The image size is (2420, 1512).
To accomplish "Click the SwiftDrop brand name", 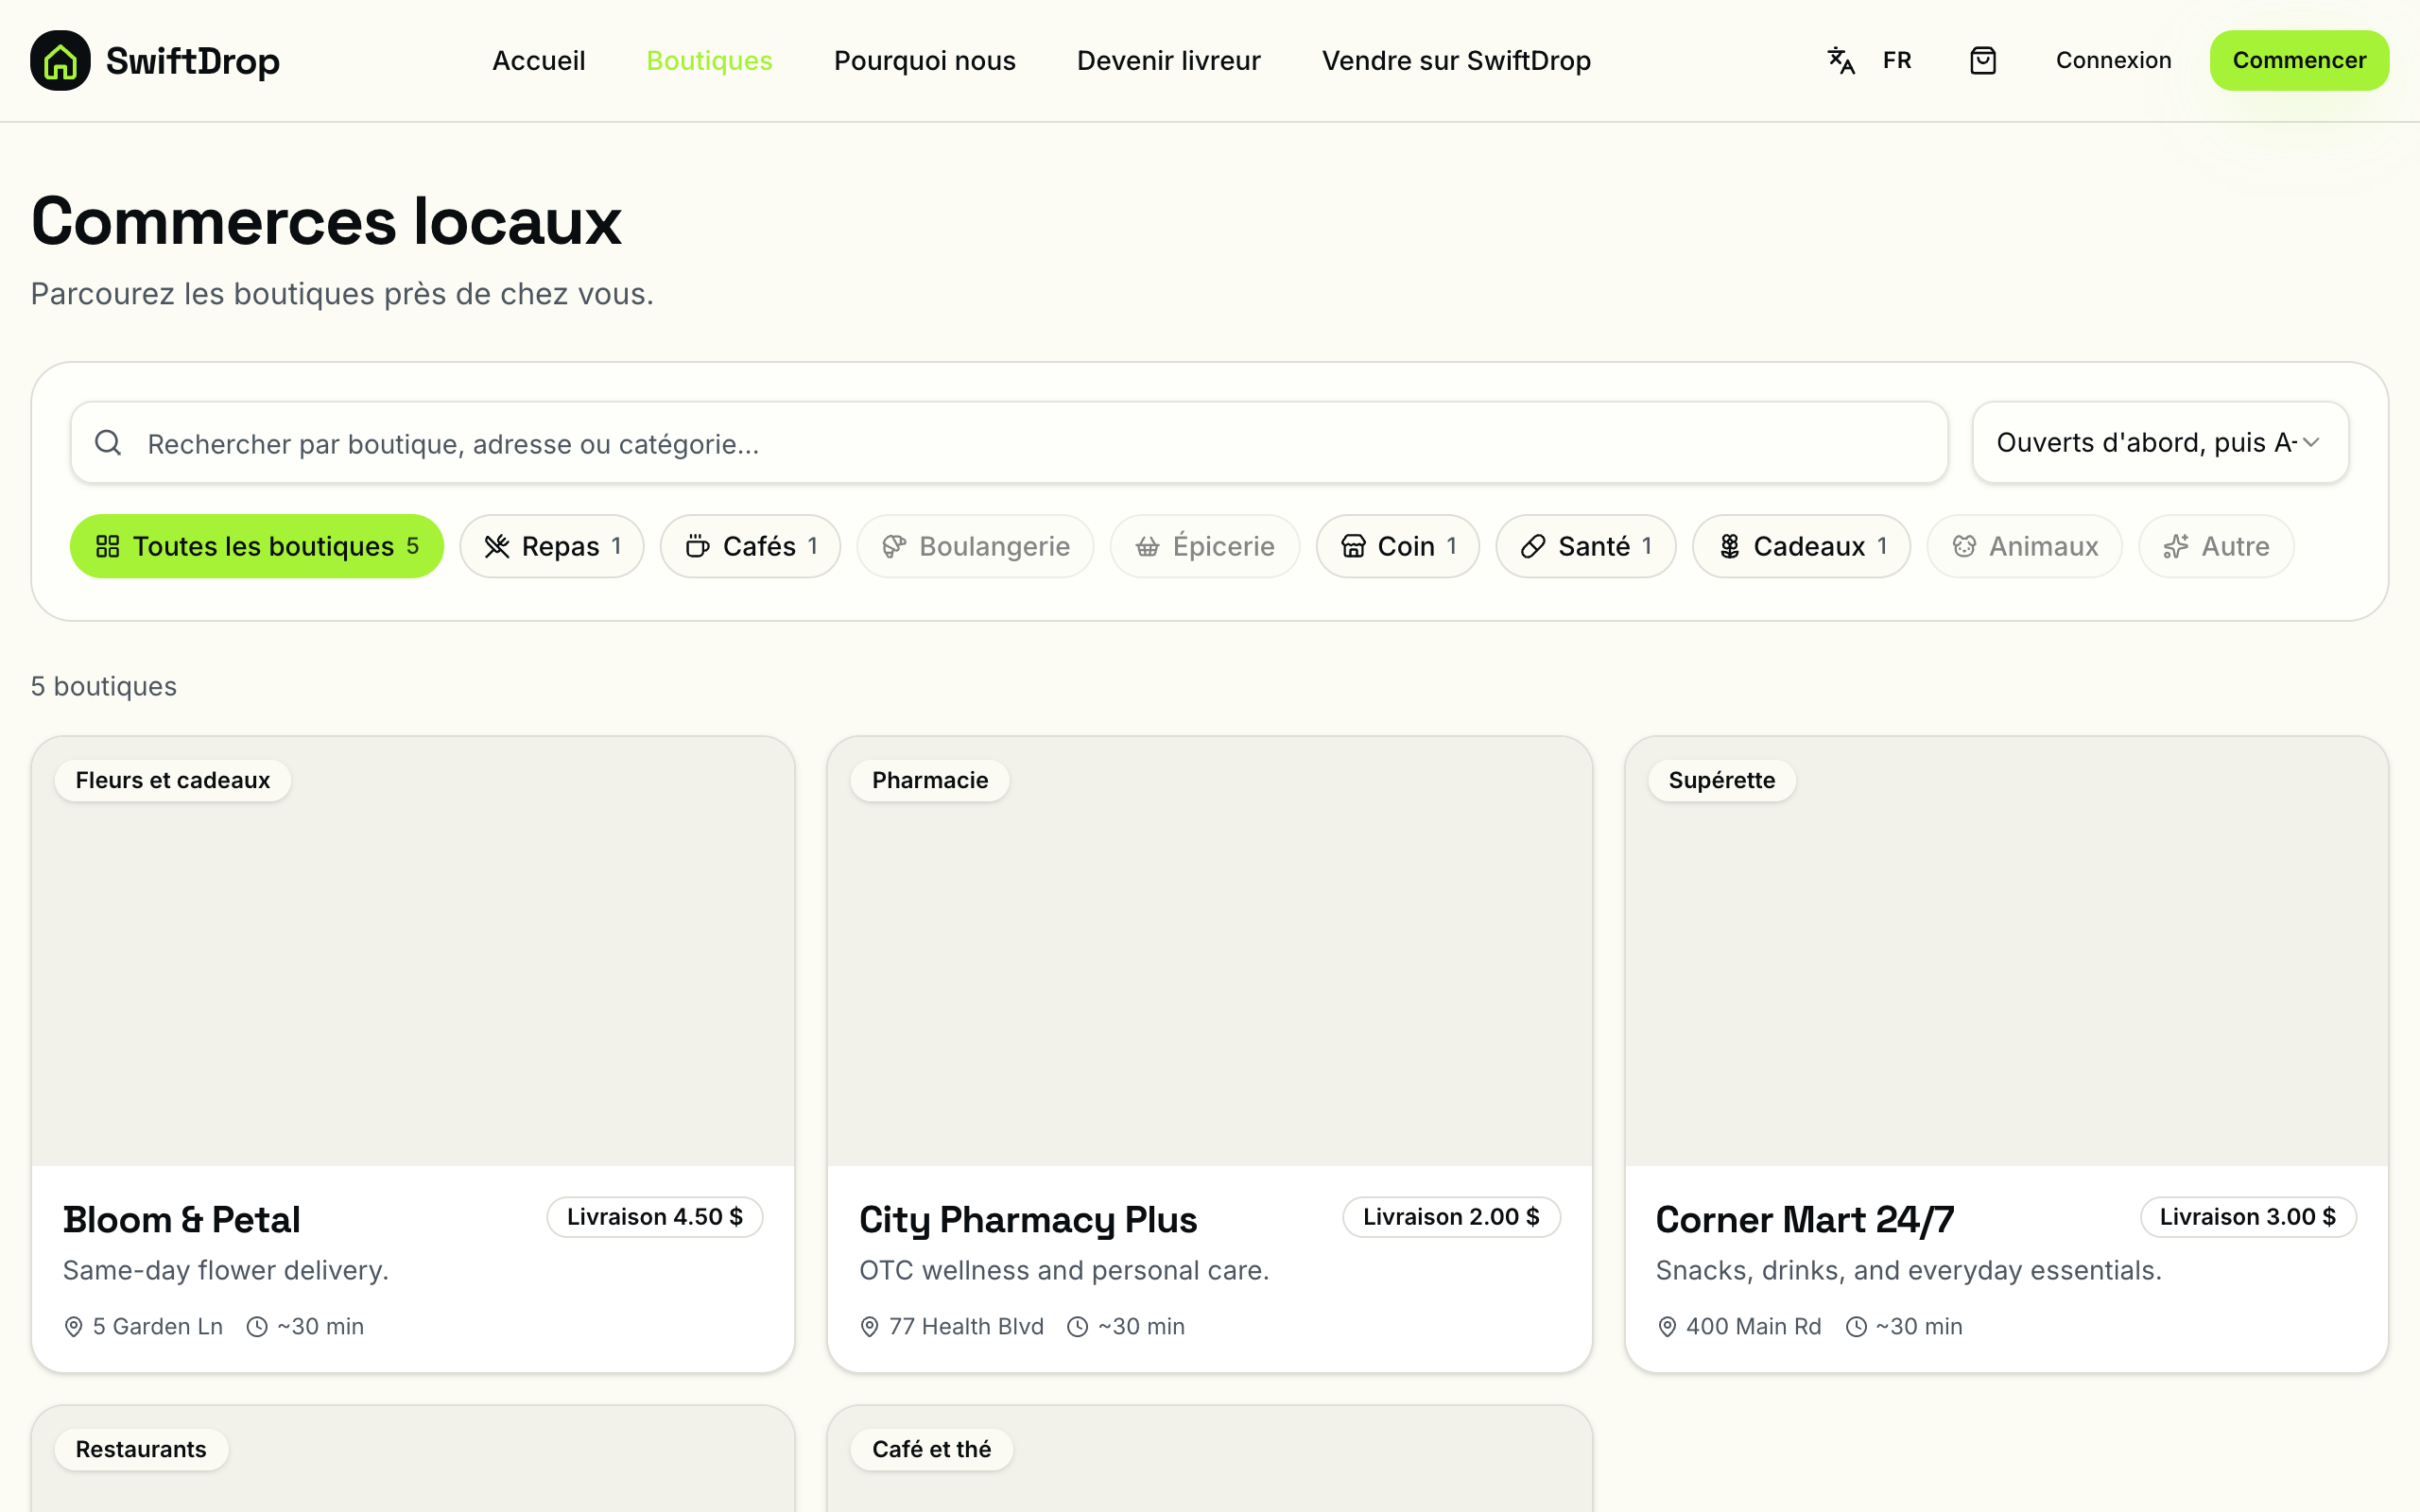I will [x=193, y=61].
